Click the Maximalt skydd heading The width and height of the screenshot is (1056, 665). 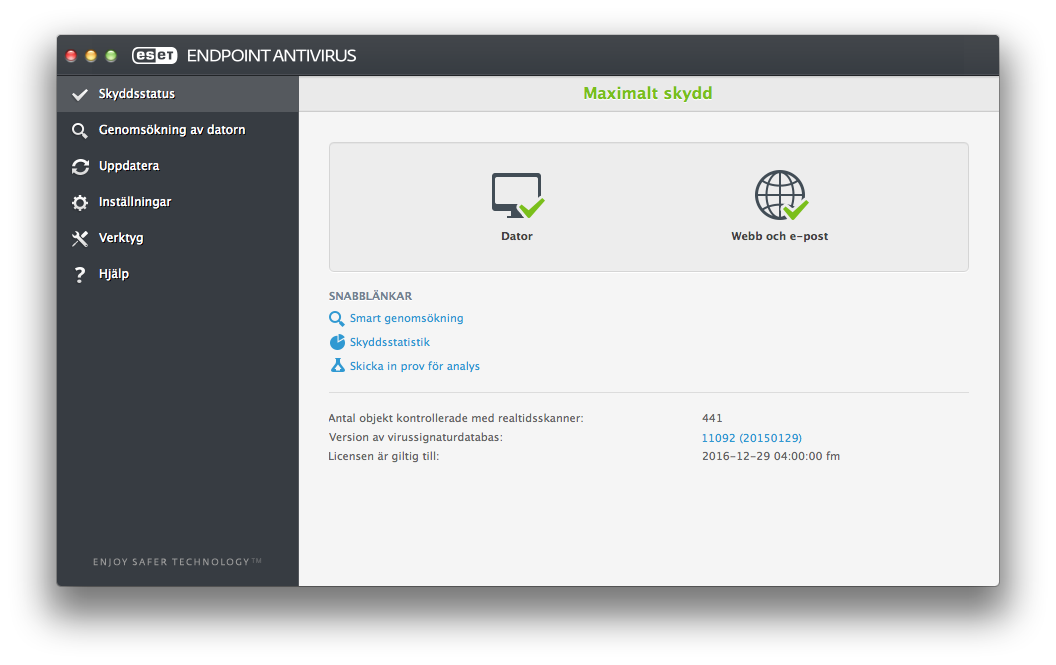648,93
